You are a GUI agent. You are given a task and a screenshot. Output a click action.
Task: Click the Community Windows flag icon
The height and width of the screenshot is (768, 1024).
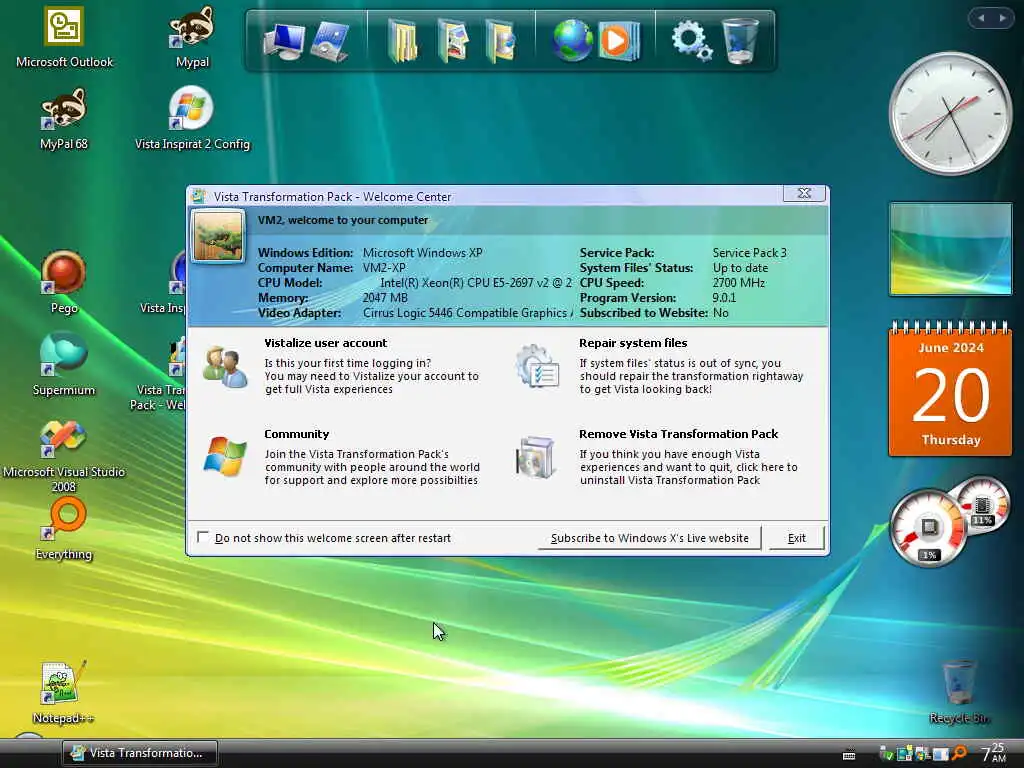pyautogui.click(x=225, y=456)
